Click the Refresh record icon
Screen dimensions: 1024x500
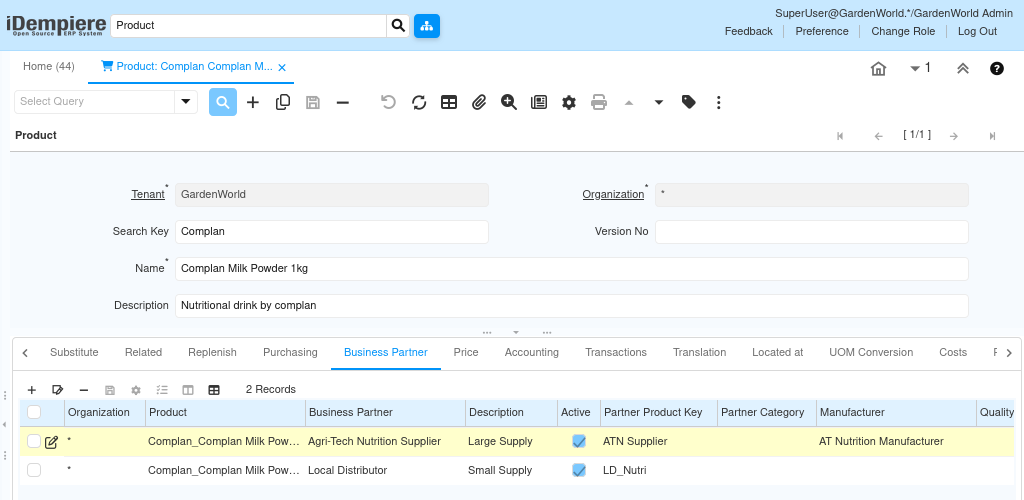419,102
